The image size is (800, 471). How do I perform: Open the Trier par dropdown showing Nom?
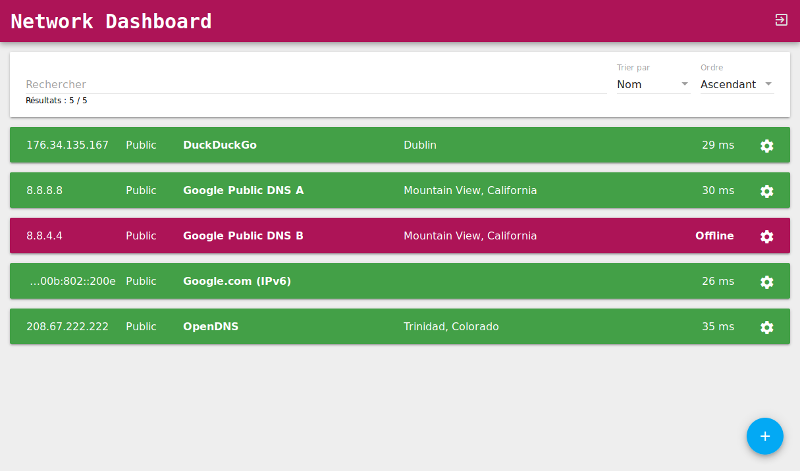[653, 84]
